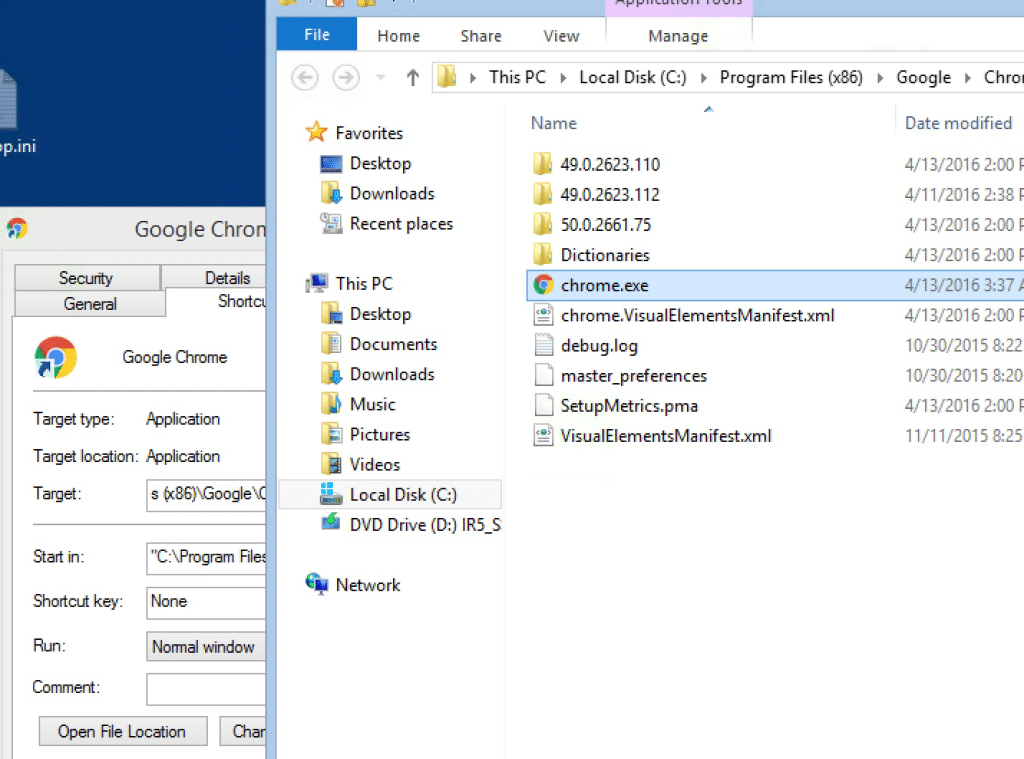The height and width of the screenshot is (759, 1024).
Task: Click the Downloads folder icon under Favorites
Action: [x=331, y=193]
